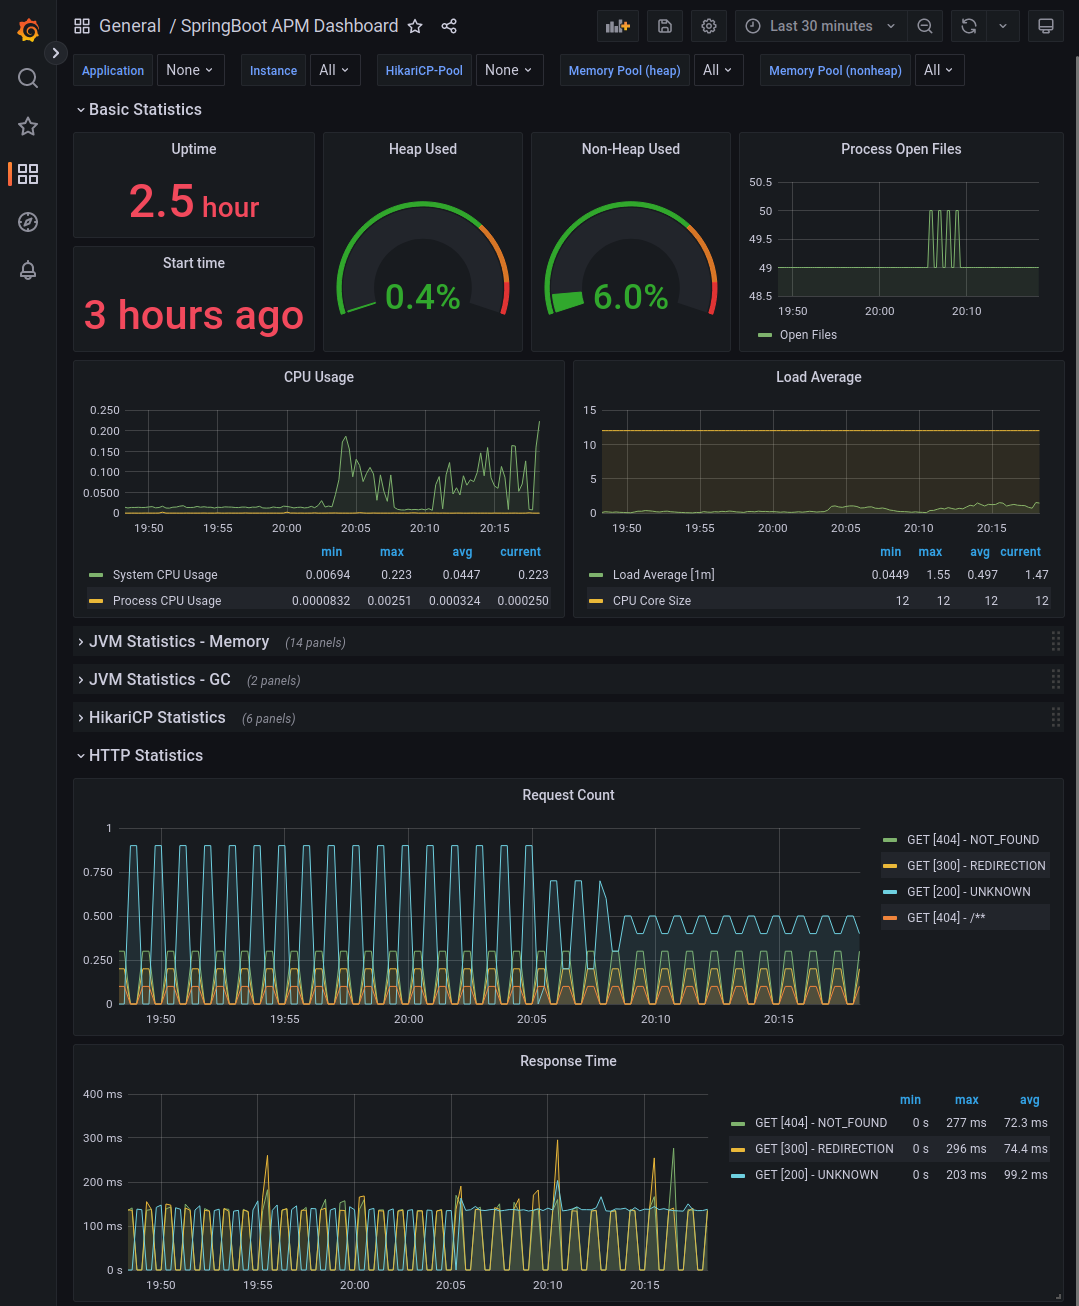Open the search dashboards magnifier icon
The height and width of the screenshot is (1306, 1079).
[x=28, y=78]
